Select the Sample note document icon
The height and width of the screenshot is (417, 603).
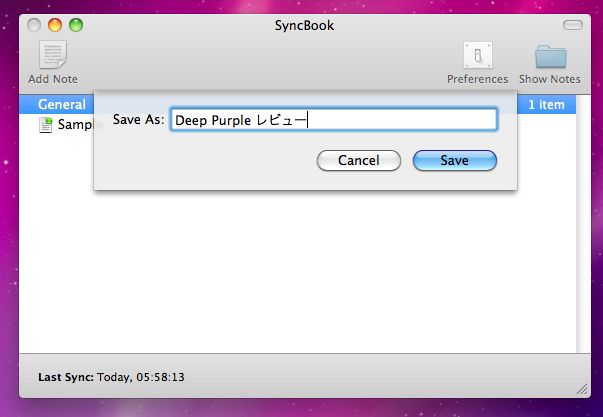[x=45, y=125]
